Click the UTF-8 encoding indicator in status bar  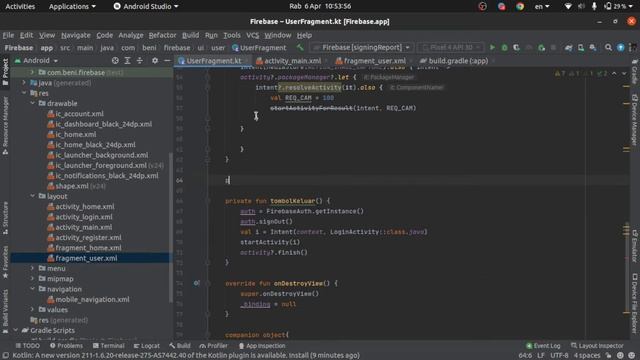point(559,356)
